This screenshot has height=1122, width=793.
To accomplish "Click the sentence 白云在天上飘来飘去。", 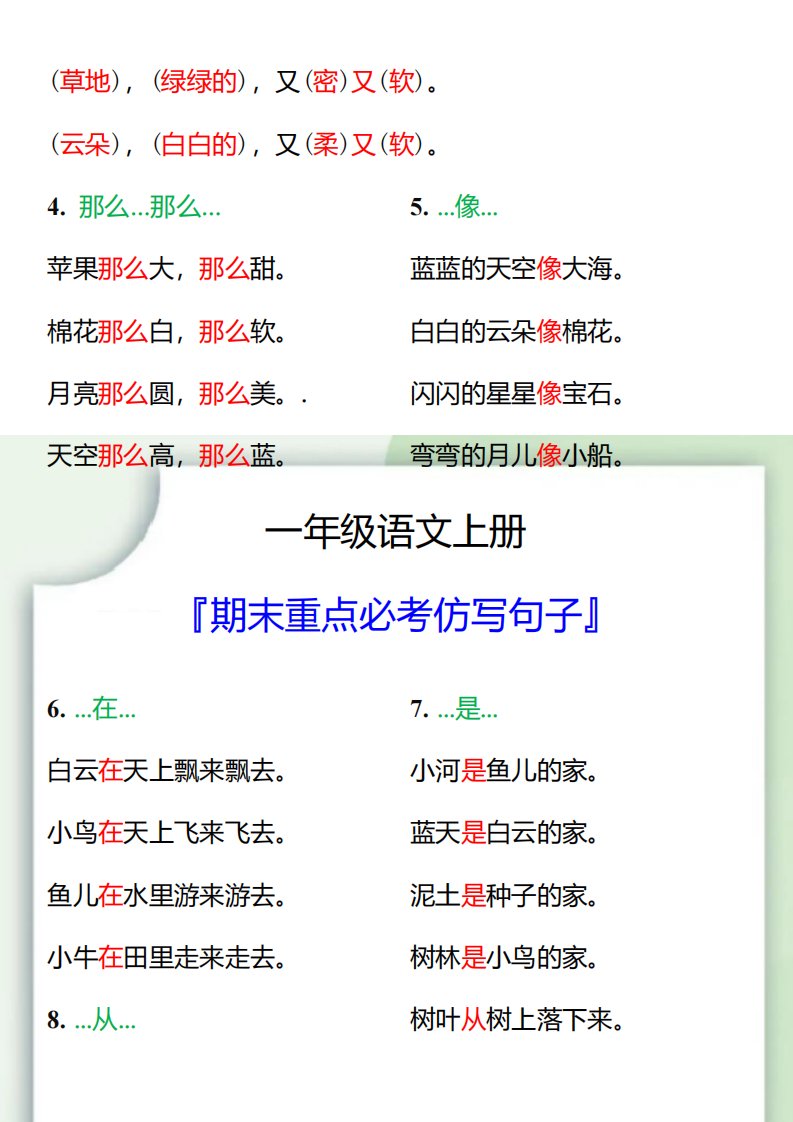I will coord(167,772).
